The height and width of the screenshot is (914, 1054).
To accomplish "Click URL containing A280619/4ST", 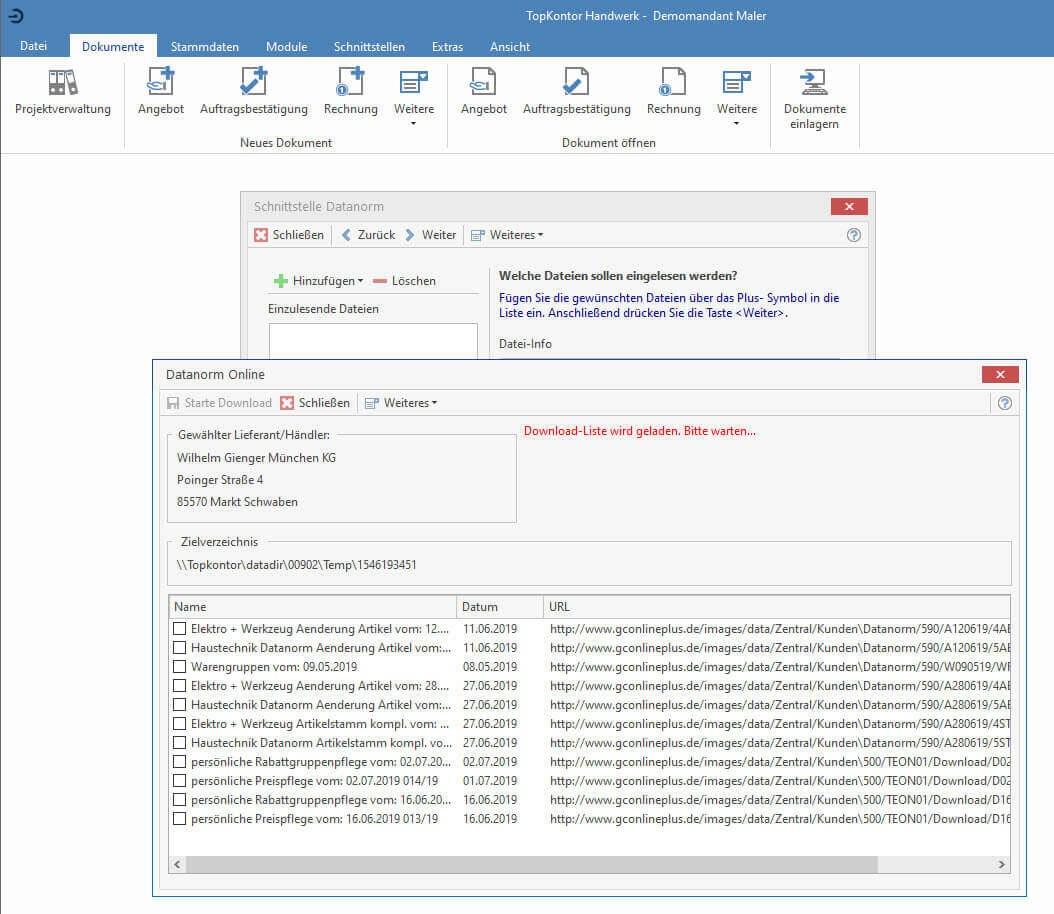I will [x=780, y=723].
